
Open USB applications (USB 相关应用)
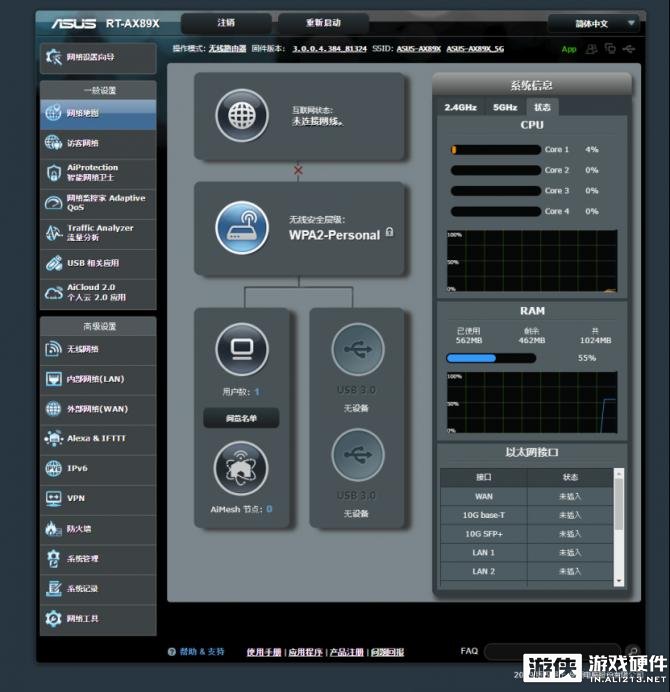tap(98, 263)
